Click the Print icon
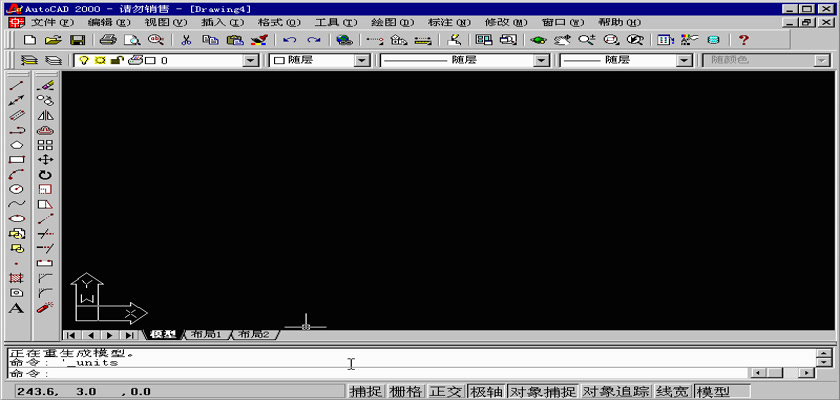840x400 pixels. click(108, 40)
